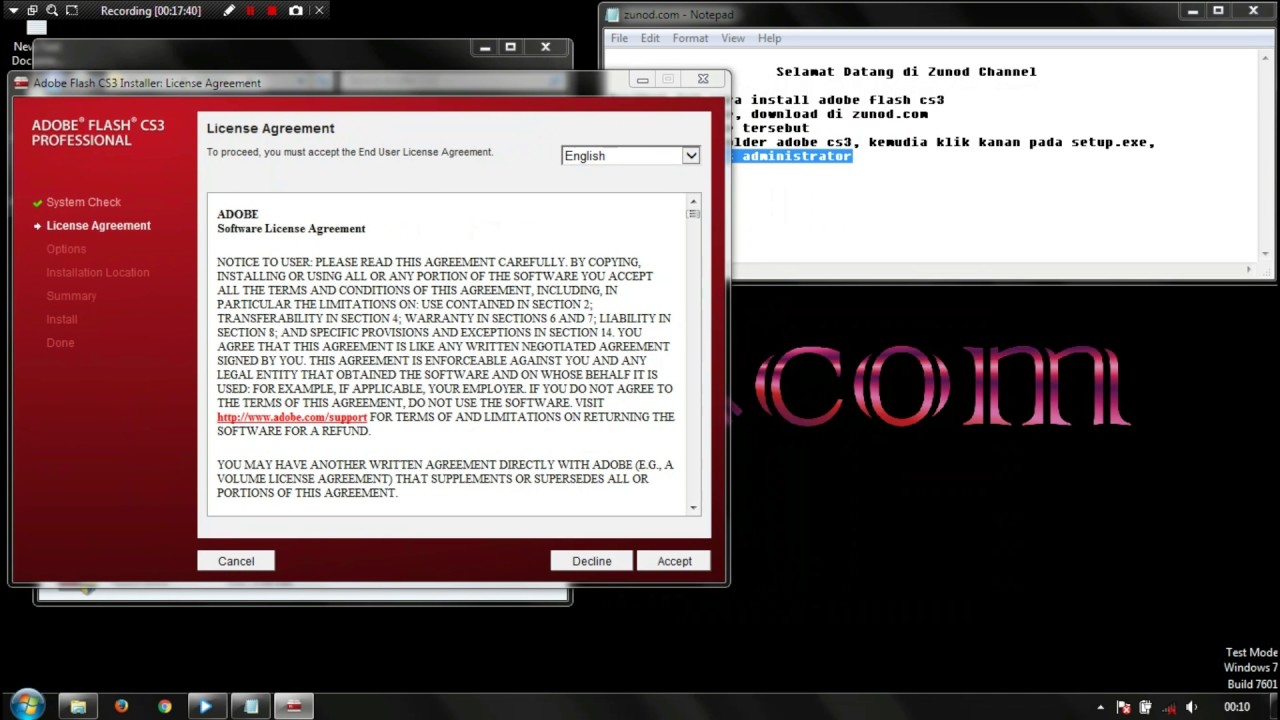Image resolution: width=1280 pixels, height=720 pixels.
Task: Open Action Center flag icon
Action: [1124, 707]
